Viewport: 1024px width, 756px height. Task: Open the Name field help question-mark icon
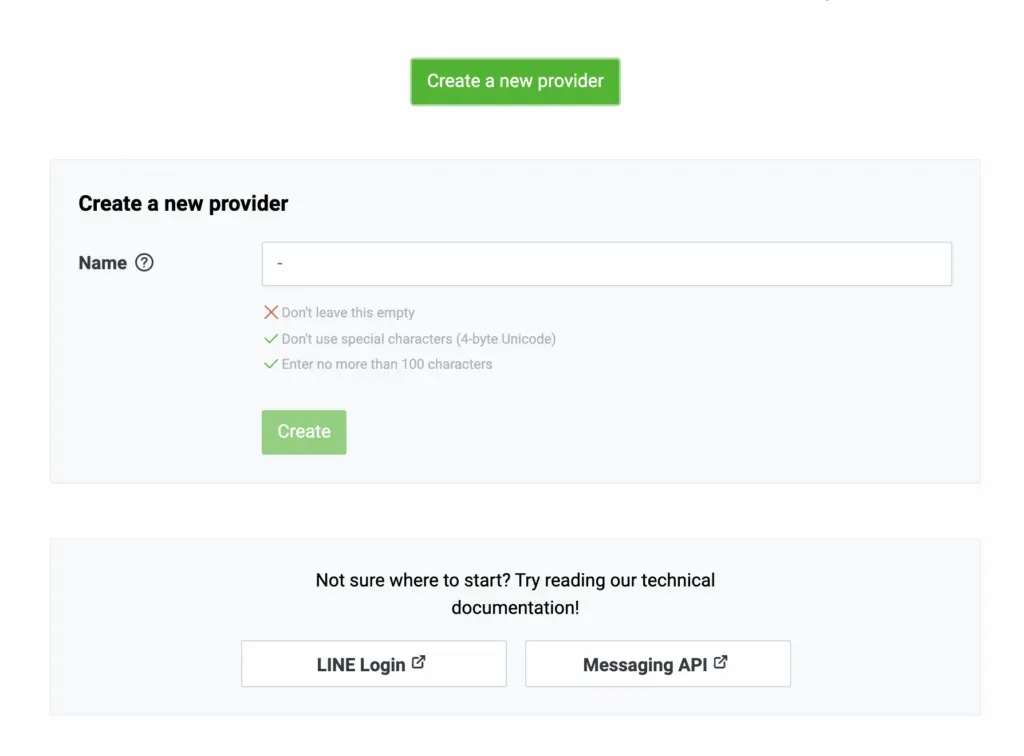tap(144, 262)
